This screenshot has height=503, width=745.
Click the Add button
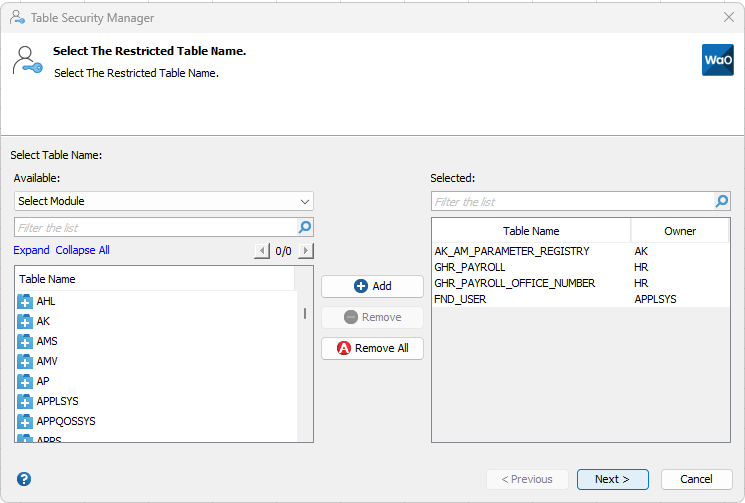pyautogui.click(x=372, y=286)
